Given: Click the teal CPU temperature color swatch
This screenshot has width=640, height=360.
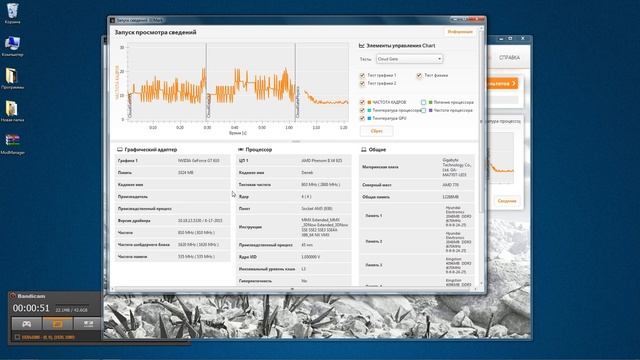Looking at the screenshot, I should click(369, 111).
